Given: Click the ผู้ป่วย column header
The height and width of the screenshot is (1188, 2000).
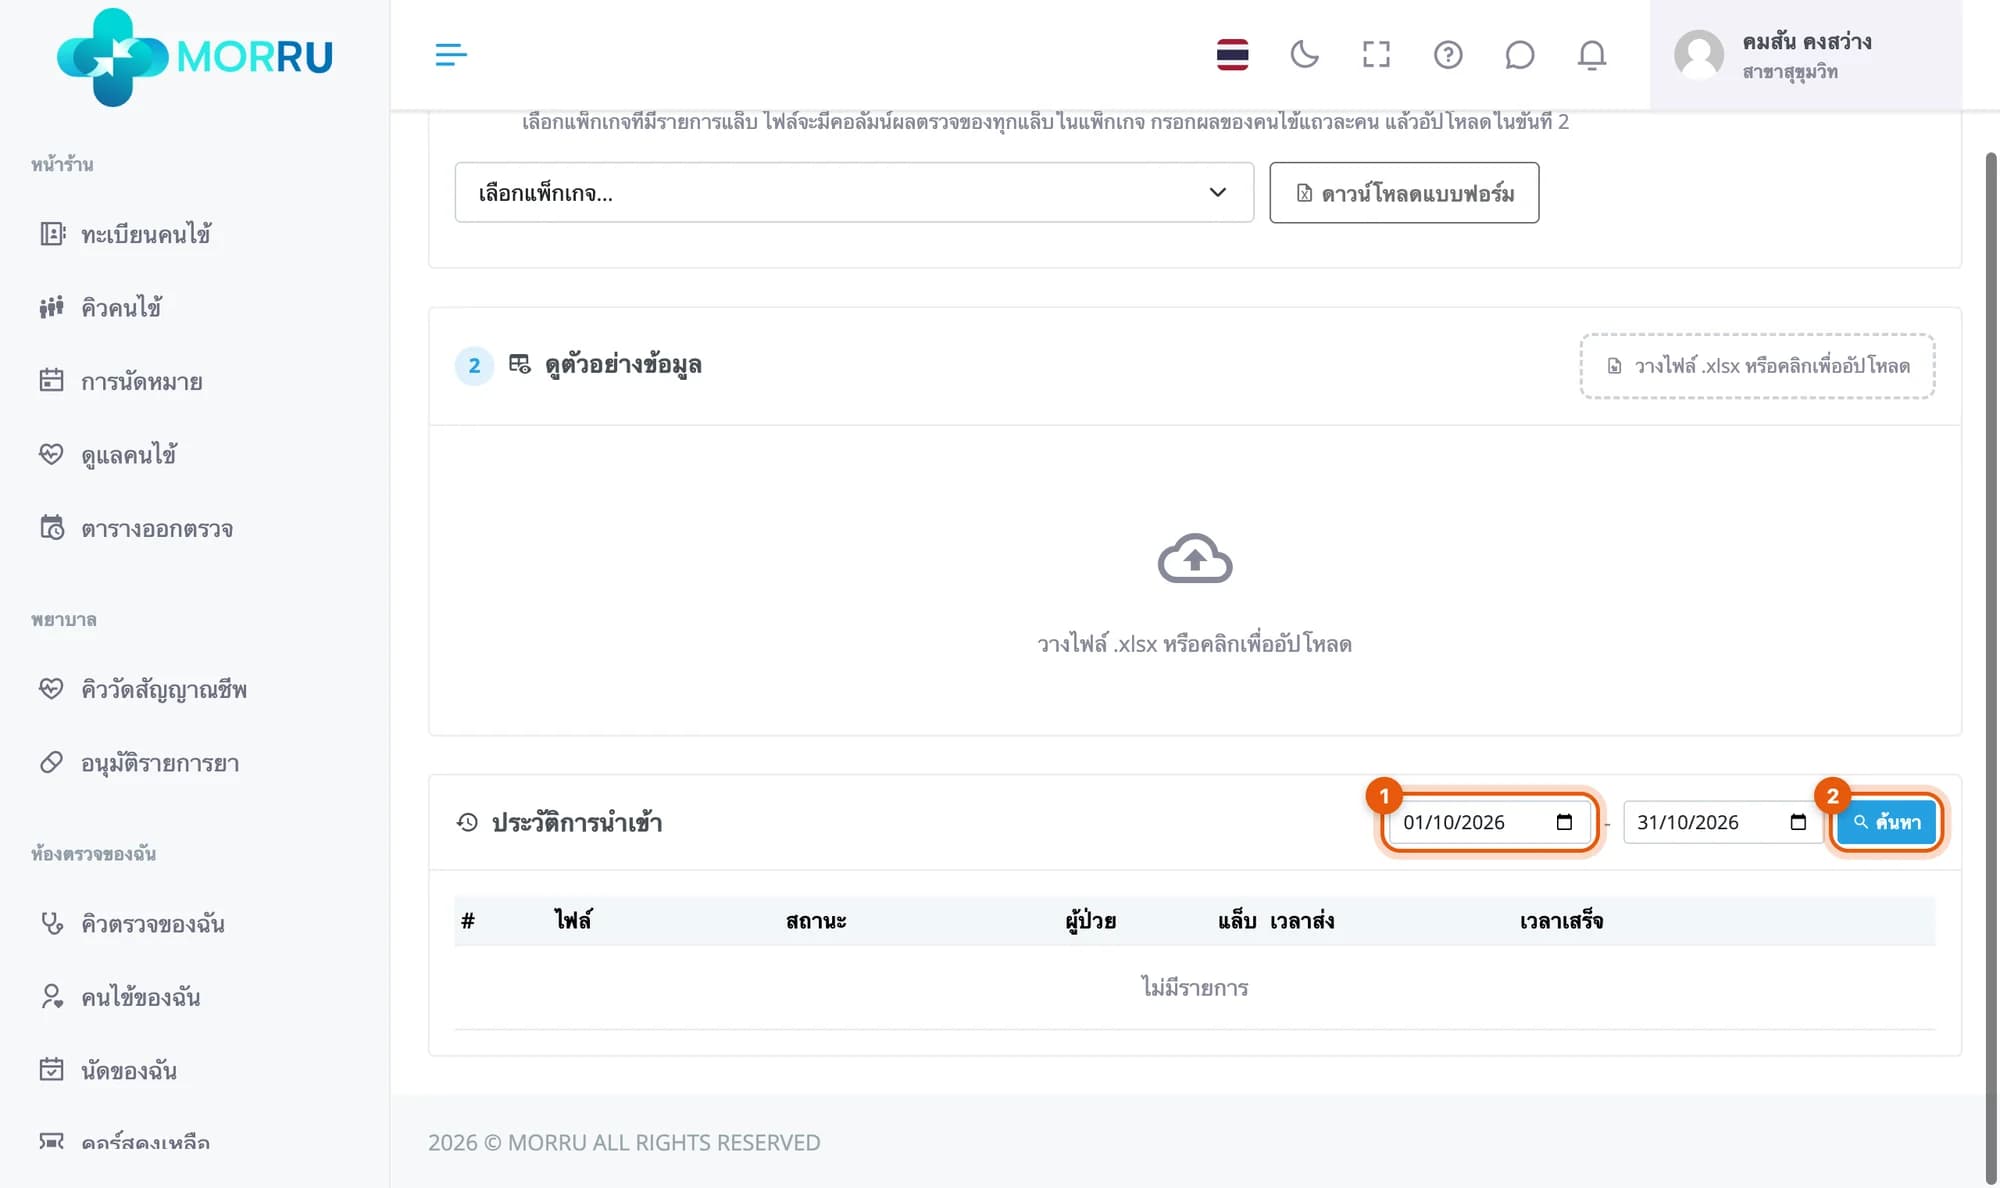Looking at the screenshot, I should (1090, 920).
